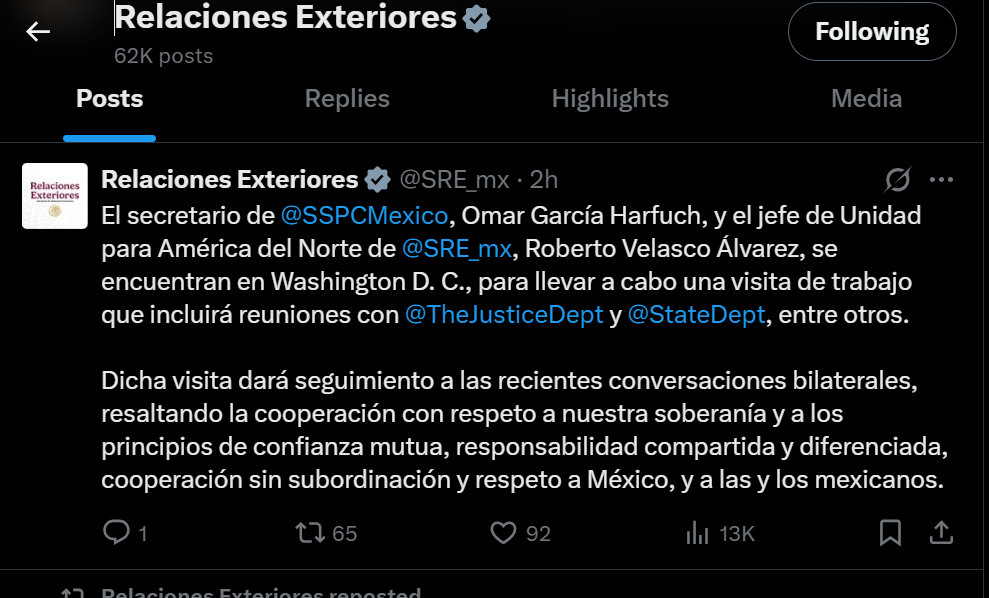The width and height of the screenshot is (989, 598).
Task: Open the @SSPCMexico mention link
Action: (x=364, y=215)
